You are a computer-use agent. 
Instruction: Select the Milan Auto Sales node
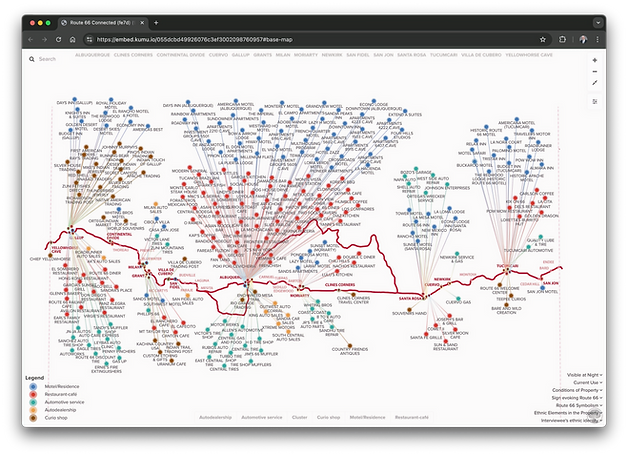pyautogui.click(x=156, y=204)
